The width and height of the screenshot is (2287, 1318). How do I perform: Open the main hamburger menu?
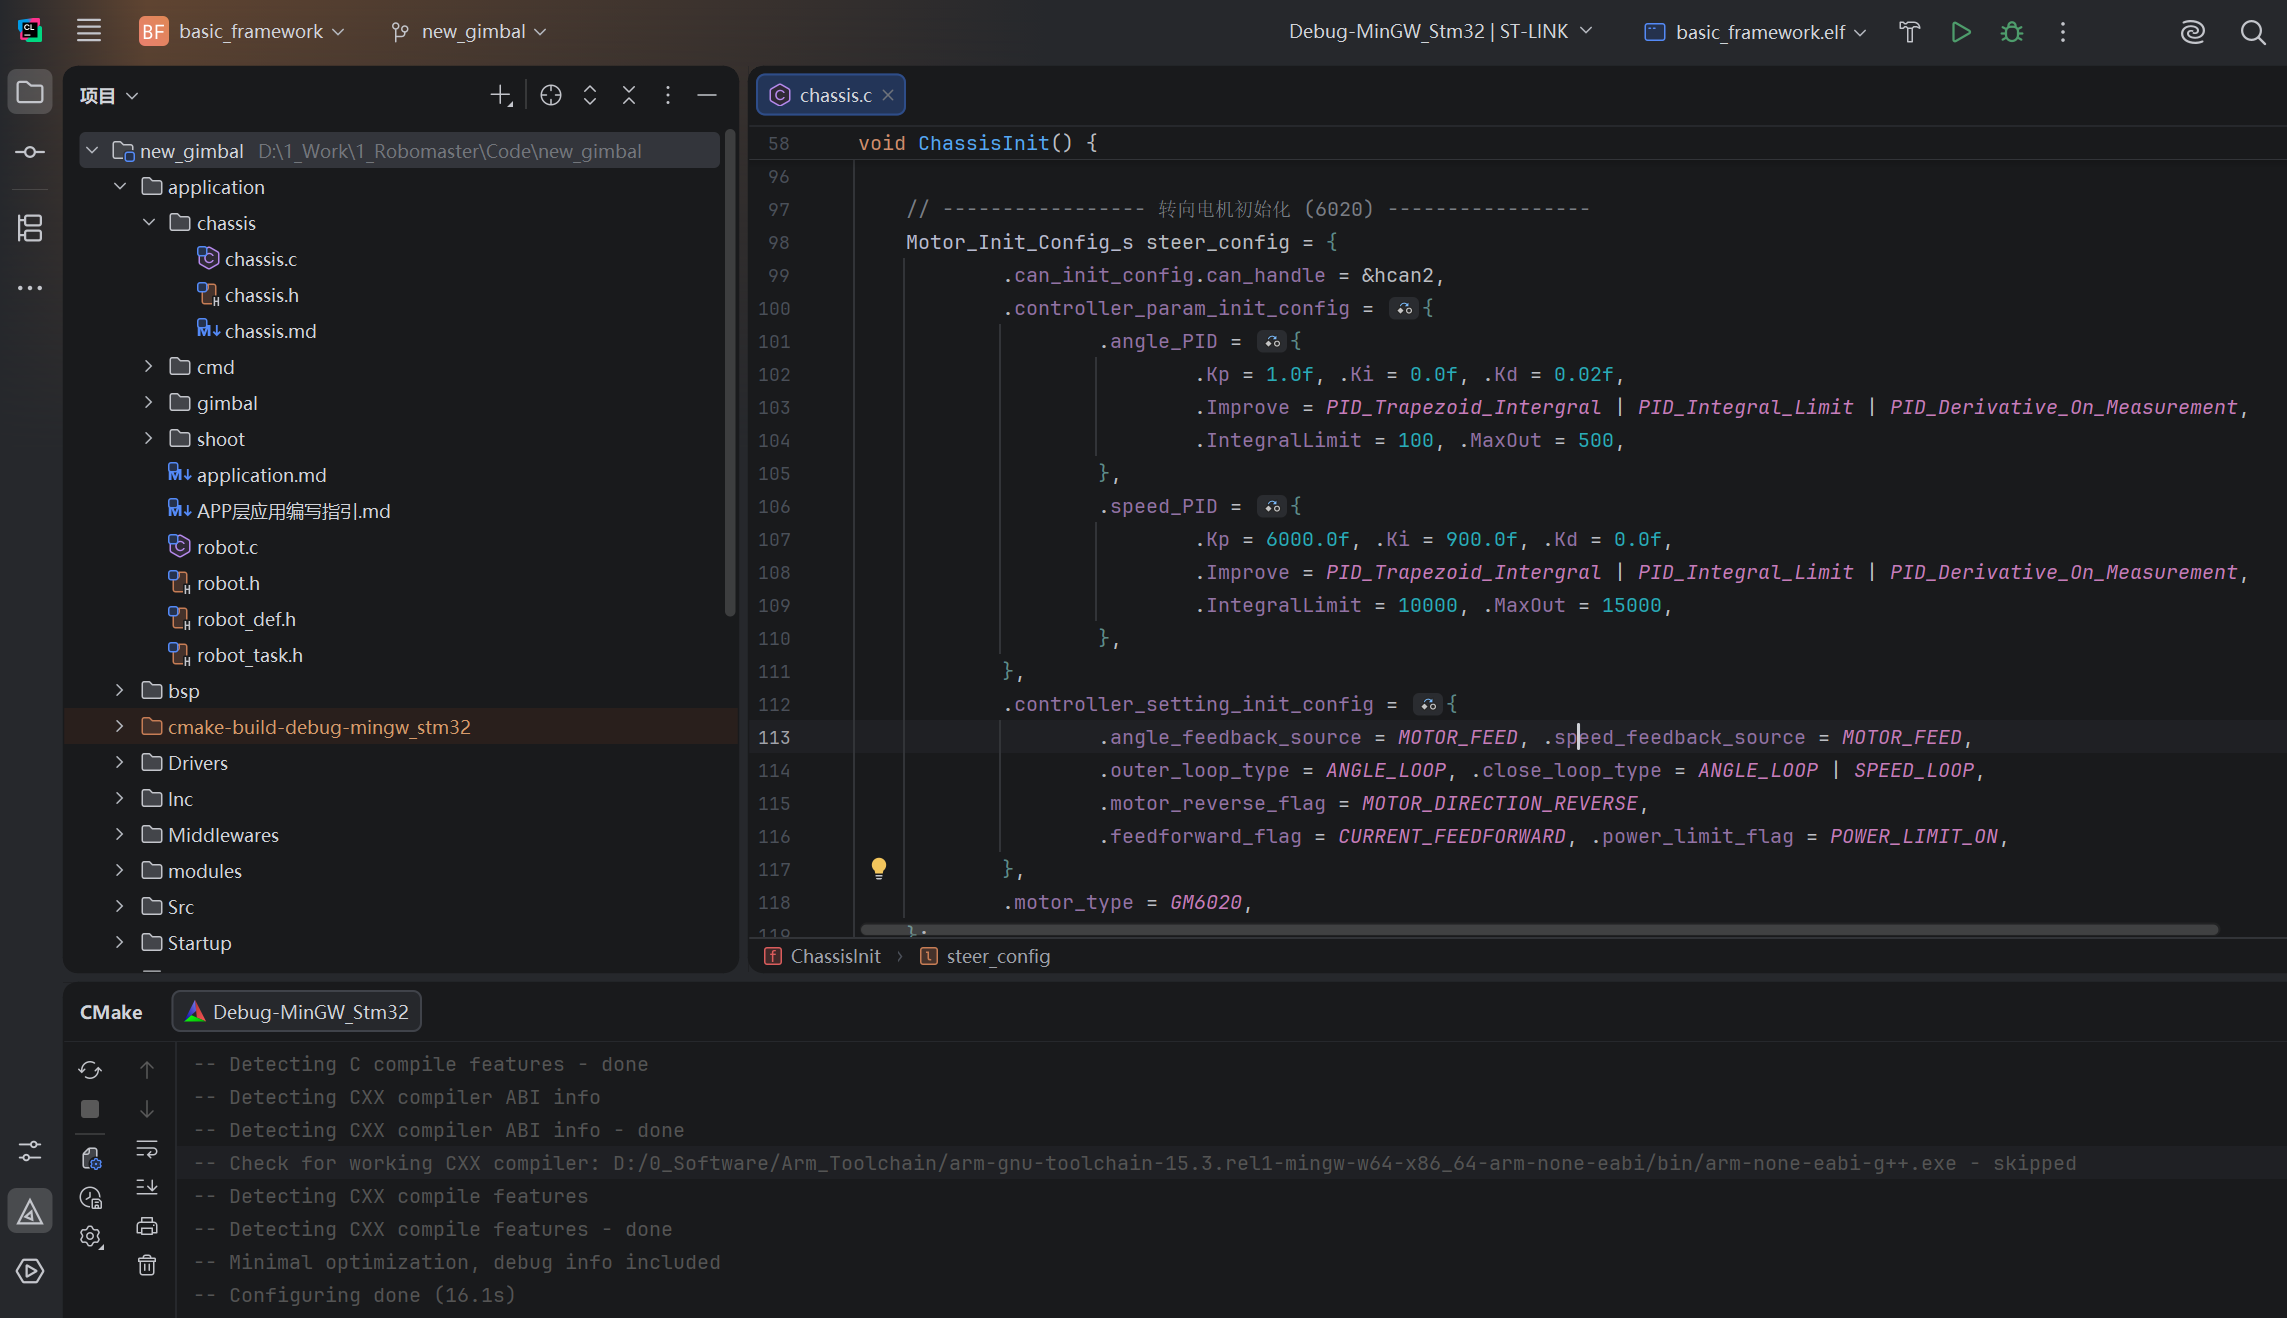(x=89, y=31)
